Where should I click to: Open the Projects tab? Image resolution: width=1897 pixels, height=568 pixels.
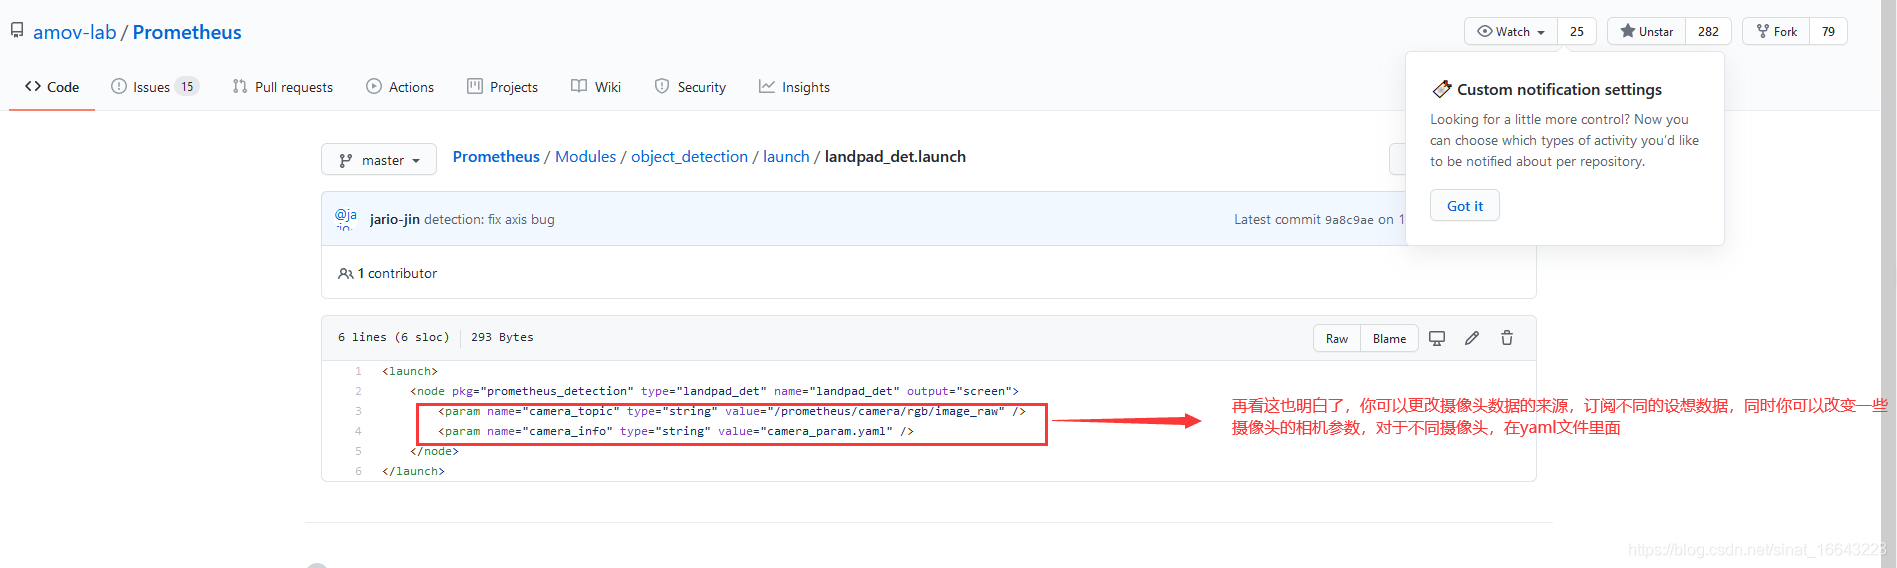pyautogui.click(x=503, y=87)
